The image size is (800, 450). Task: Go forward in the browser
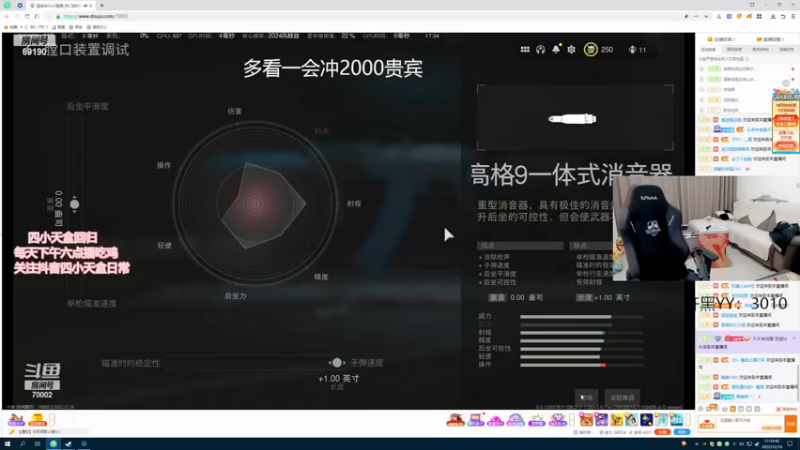pos(17,16)
